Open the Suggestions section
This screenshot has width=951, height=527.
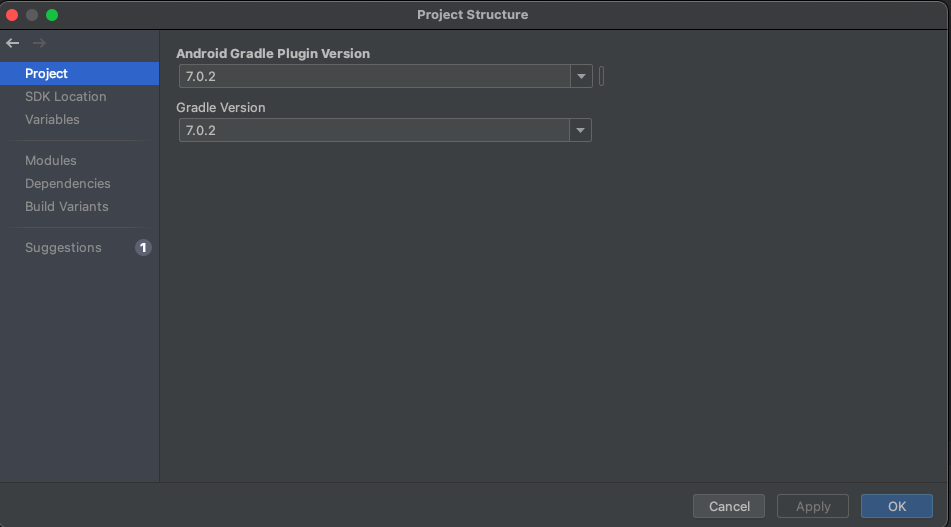(x=63, y=247)
